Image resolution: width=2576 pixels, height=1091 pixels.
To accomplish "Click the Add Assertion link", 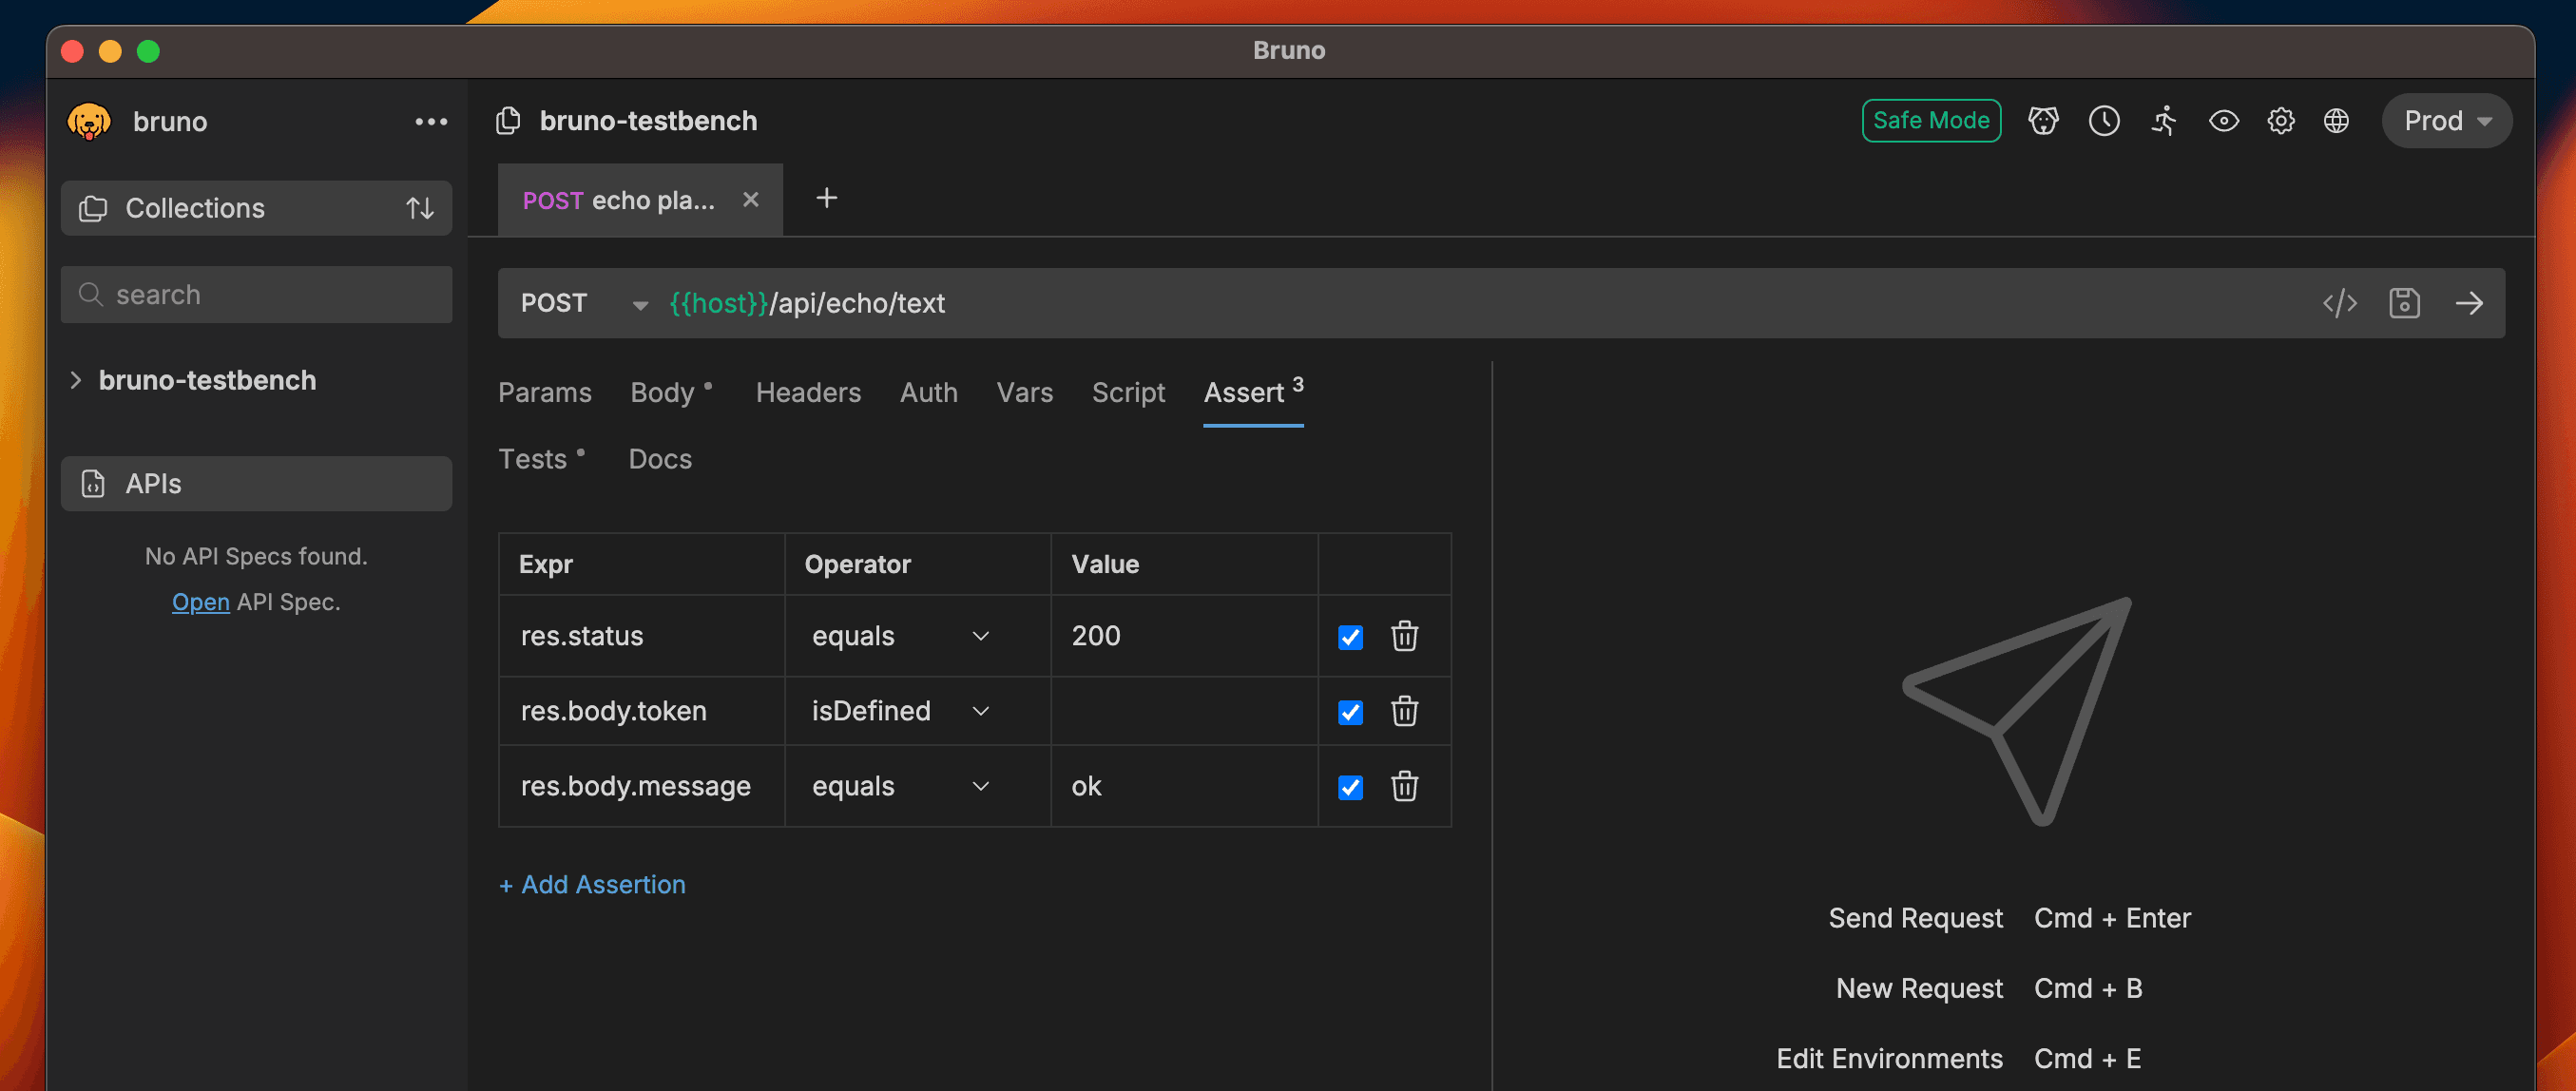I will pyautogui.click(x=592, y=884).
